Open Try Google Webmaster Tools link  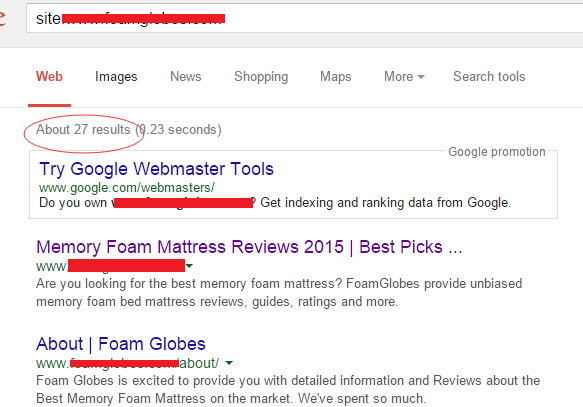coord(157,169)
